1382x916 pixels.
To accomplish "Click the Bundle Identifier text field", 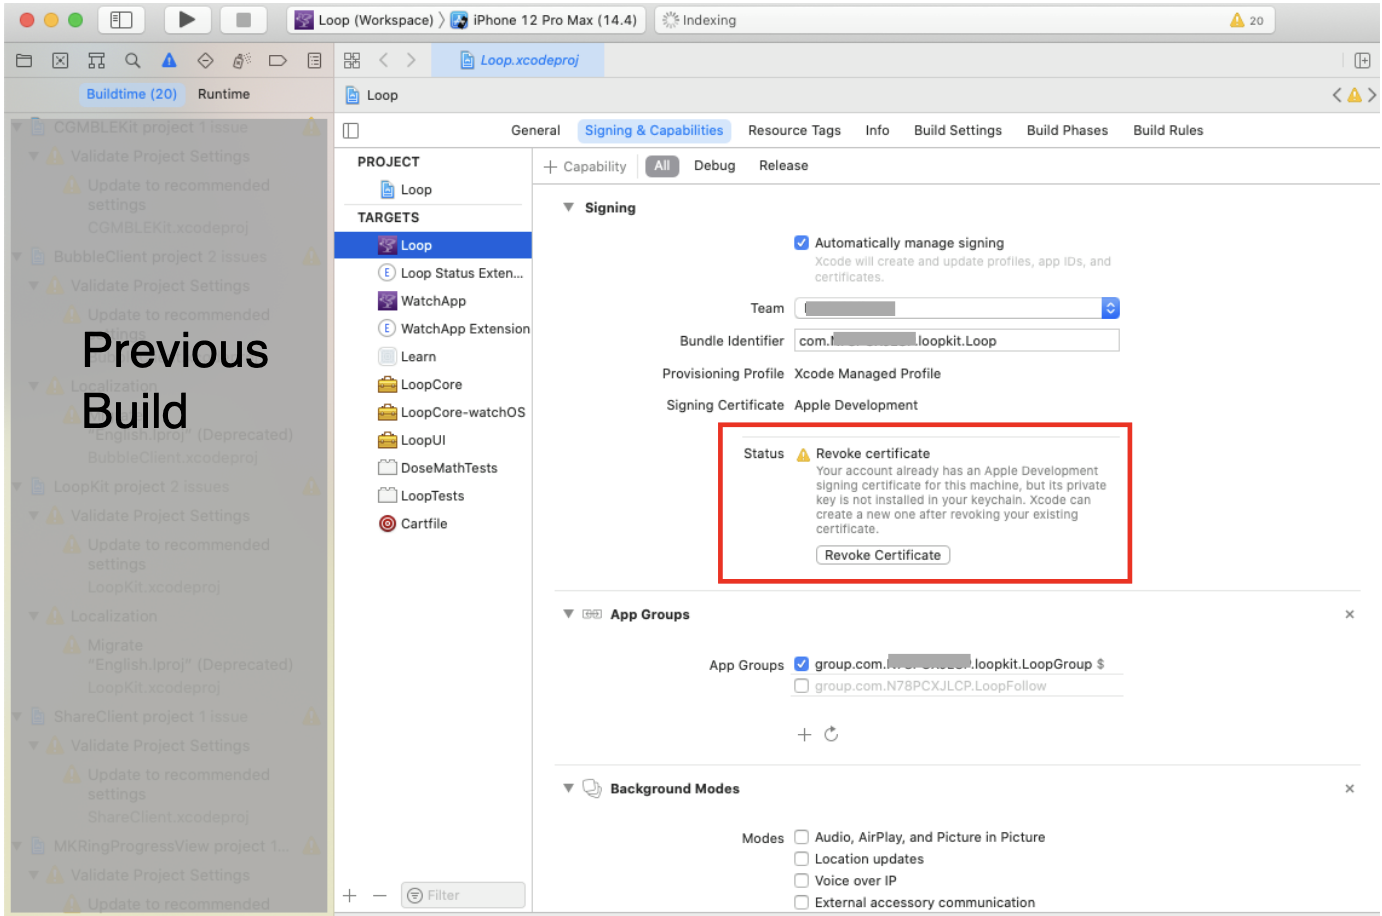I will click(x=956, y=341).
